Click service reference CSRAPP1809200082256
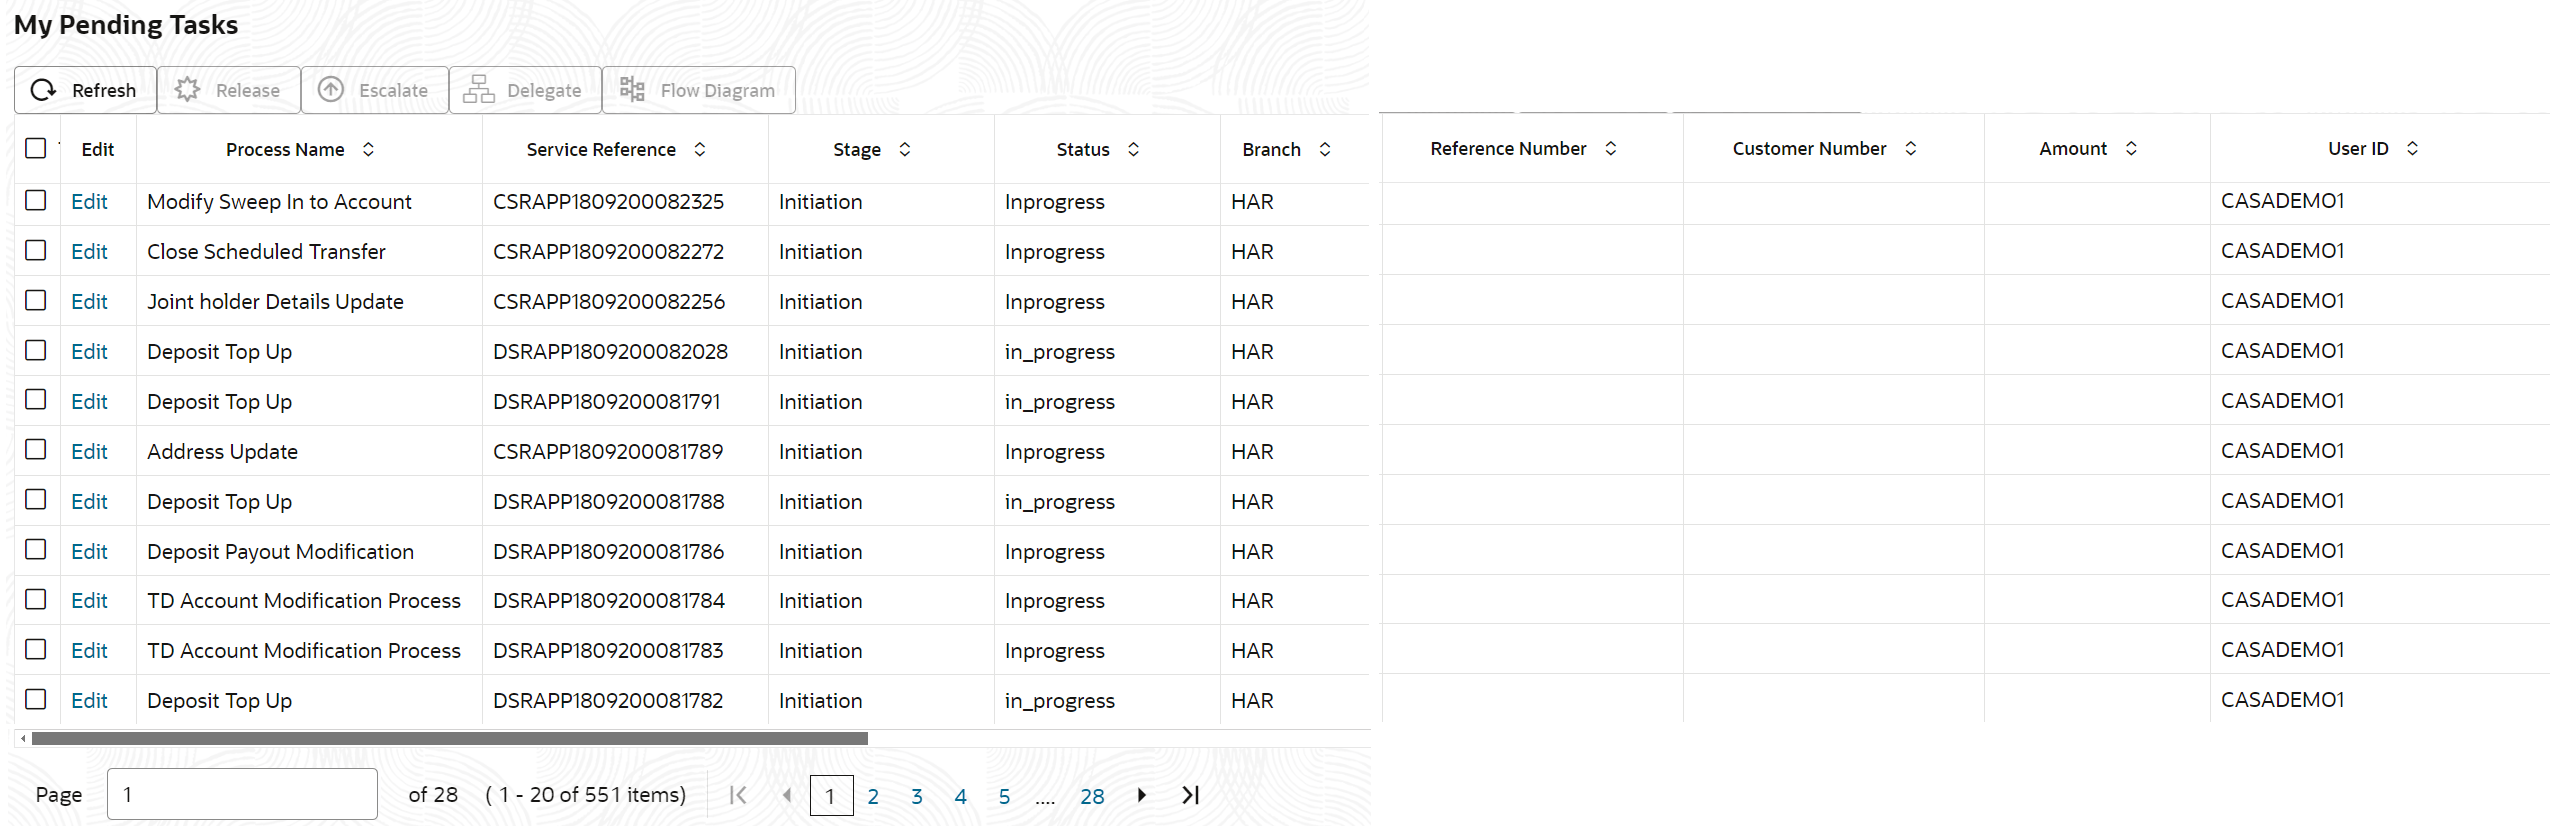This screenshot has width=2552, height=826. 609,302
